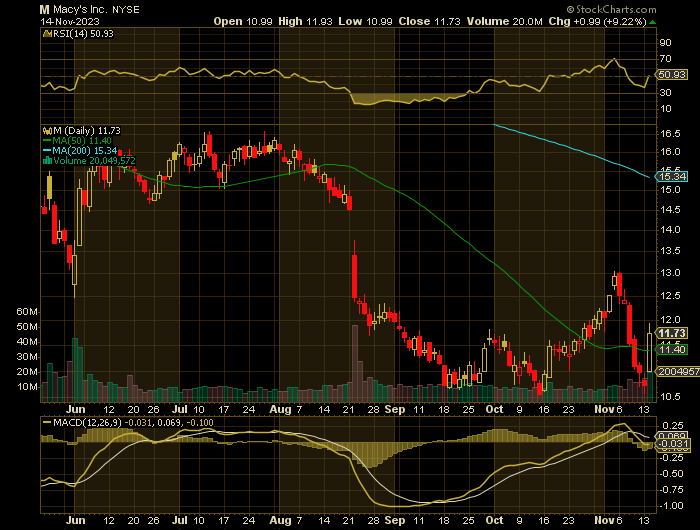Click the NYSE exchange label

(x=127, y=9)
